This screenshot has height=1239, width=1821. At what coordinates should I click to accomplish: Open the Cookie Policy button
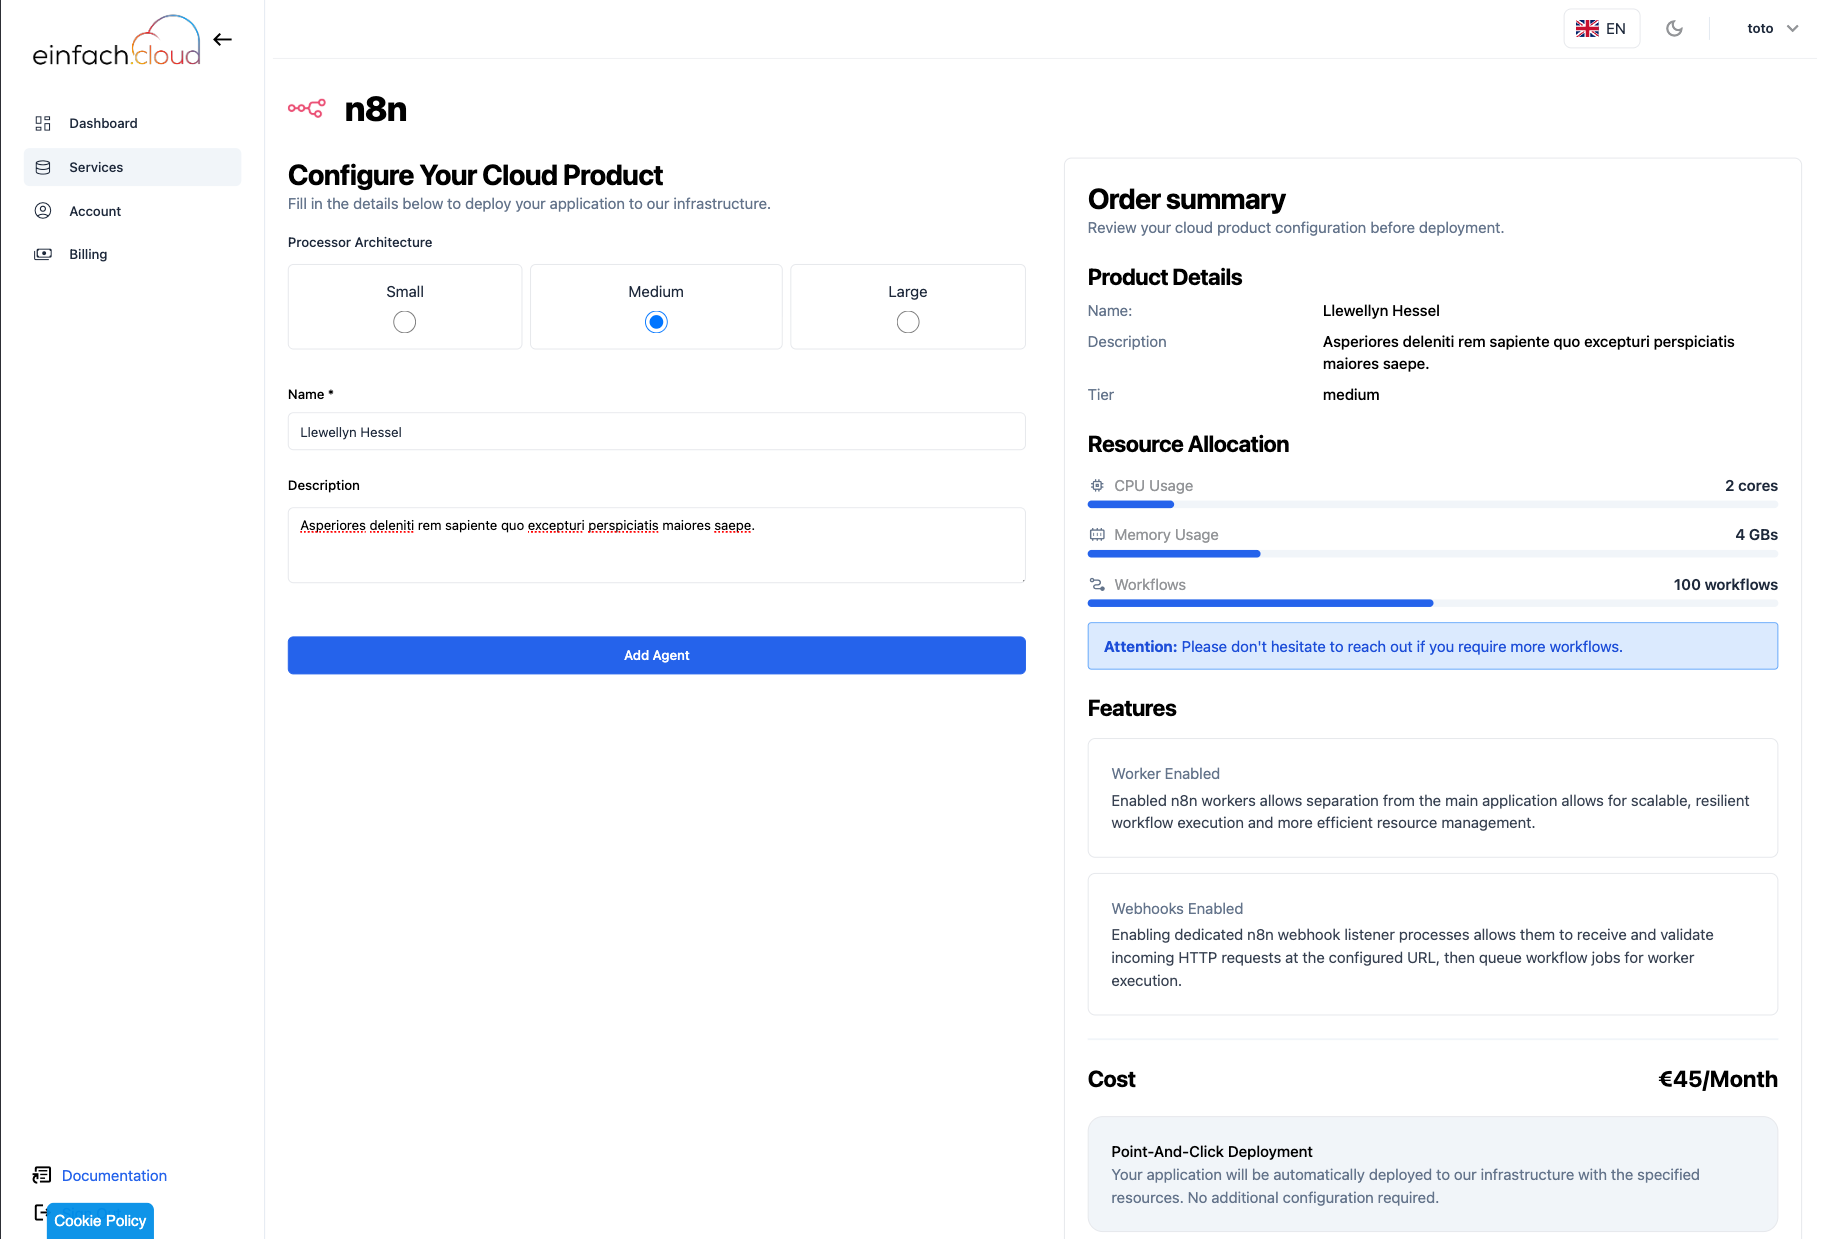(100, 1220)
